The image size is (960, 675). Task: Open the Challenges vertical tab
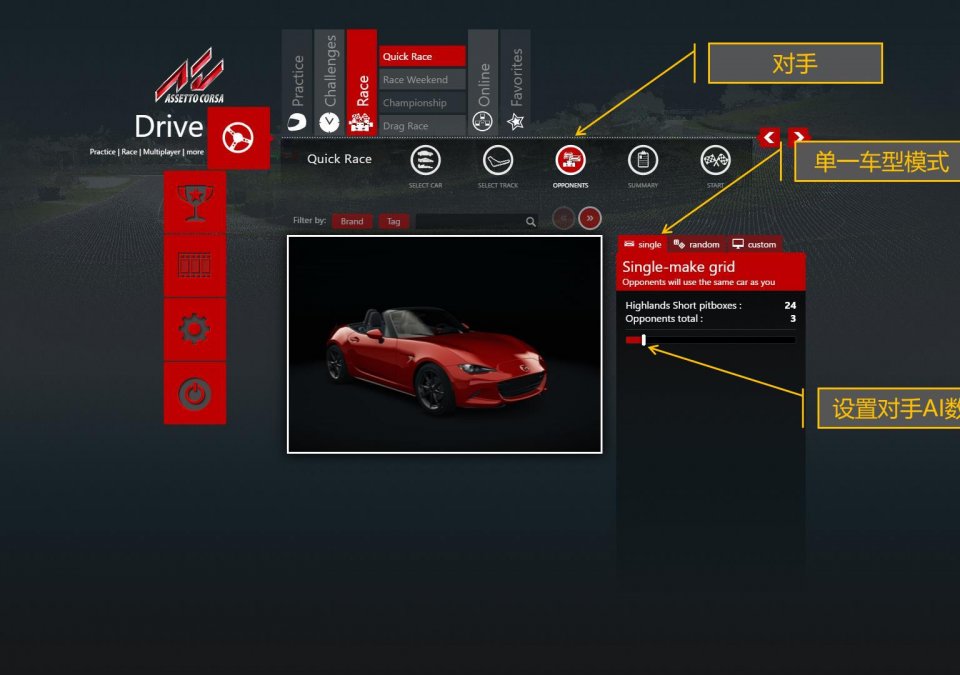click(x=329, y=81)
